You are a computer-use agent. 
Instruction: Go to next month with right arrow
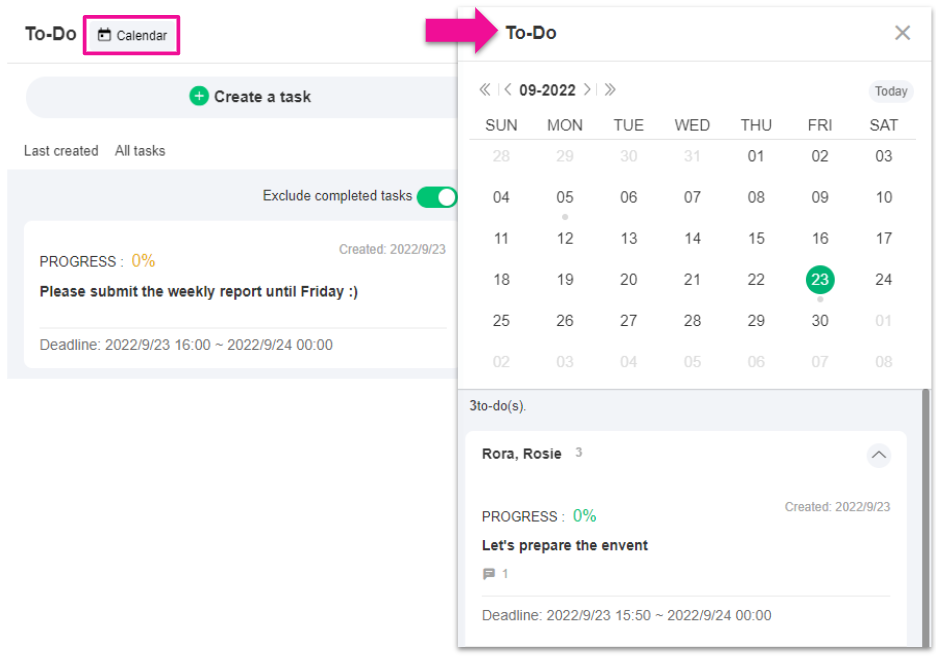[x=587, y=90]
